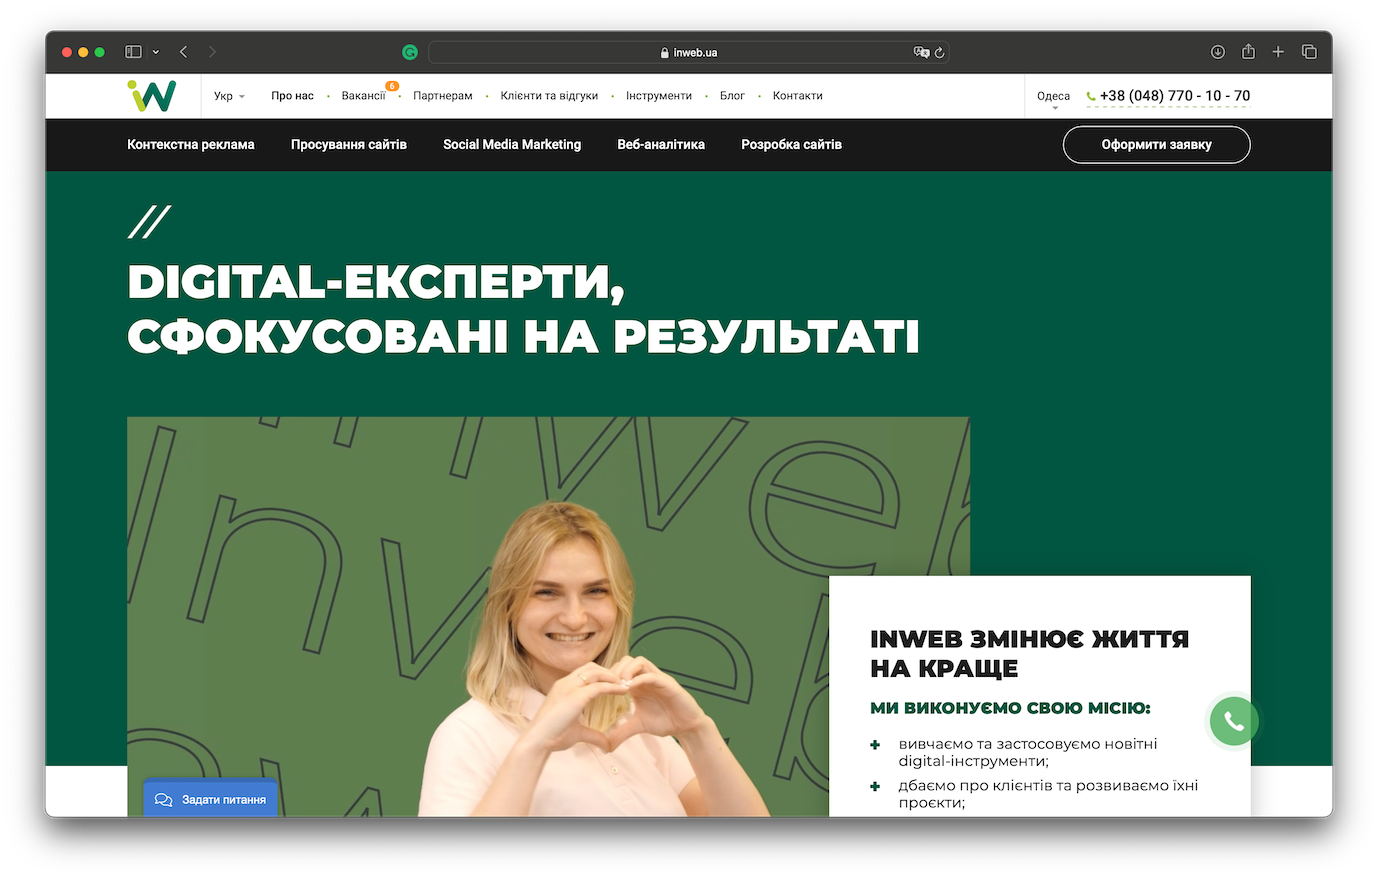1378x877 pixels.
Task: Open Веб-аналітика service link
Action: [661, 145]
